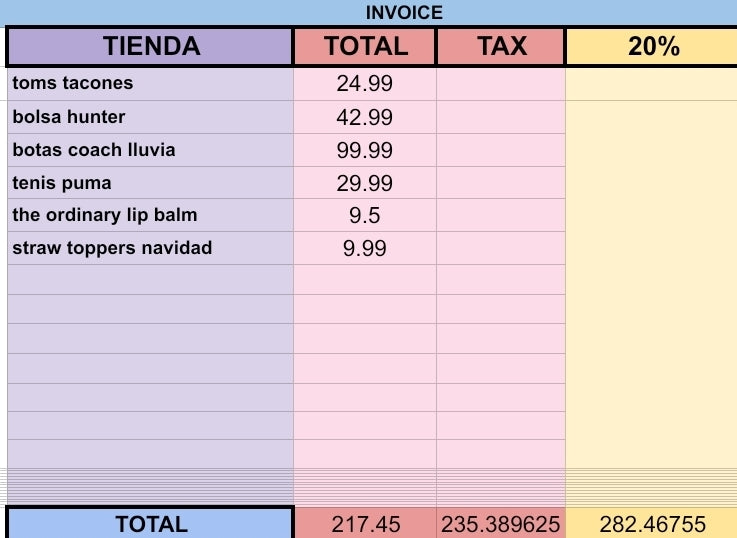Click the TAX column header
This screenshot has width=737, height=538.
click(x=501, y=46)
